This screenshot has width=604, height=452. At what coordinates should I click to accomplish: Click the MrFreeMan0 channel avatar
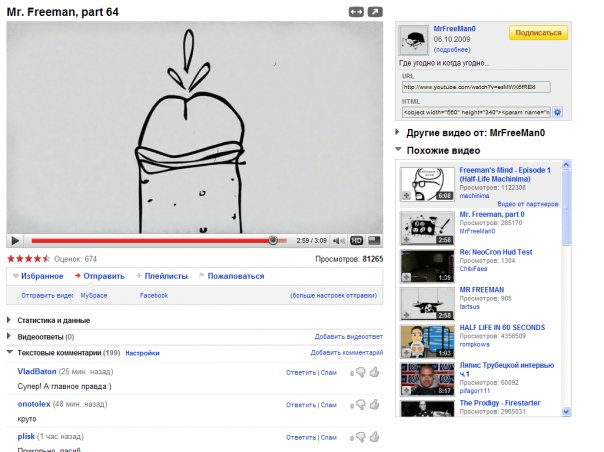point(415,39)
